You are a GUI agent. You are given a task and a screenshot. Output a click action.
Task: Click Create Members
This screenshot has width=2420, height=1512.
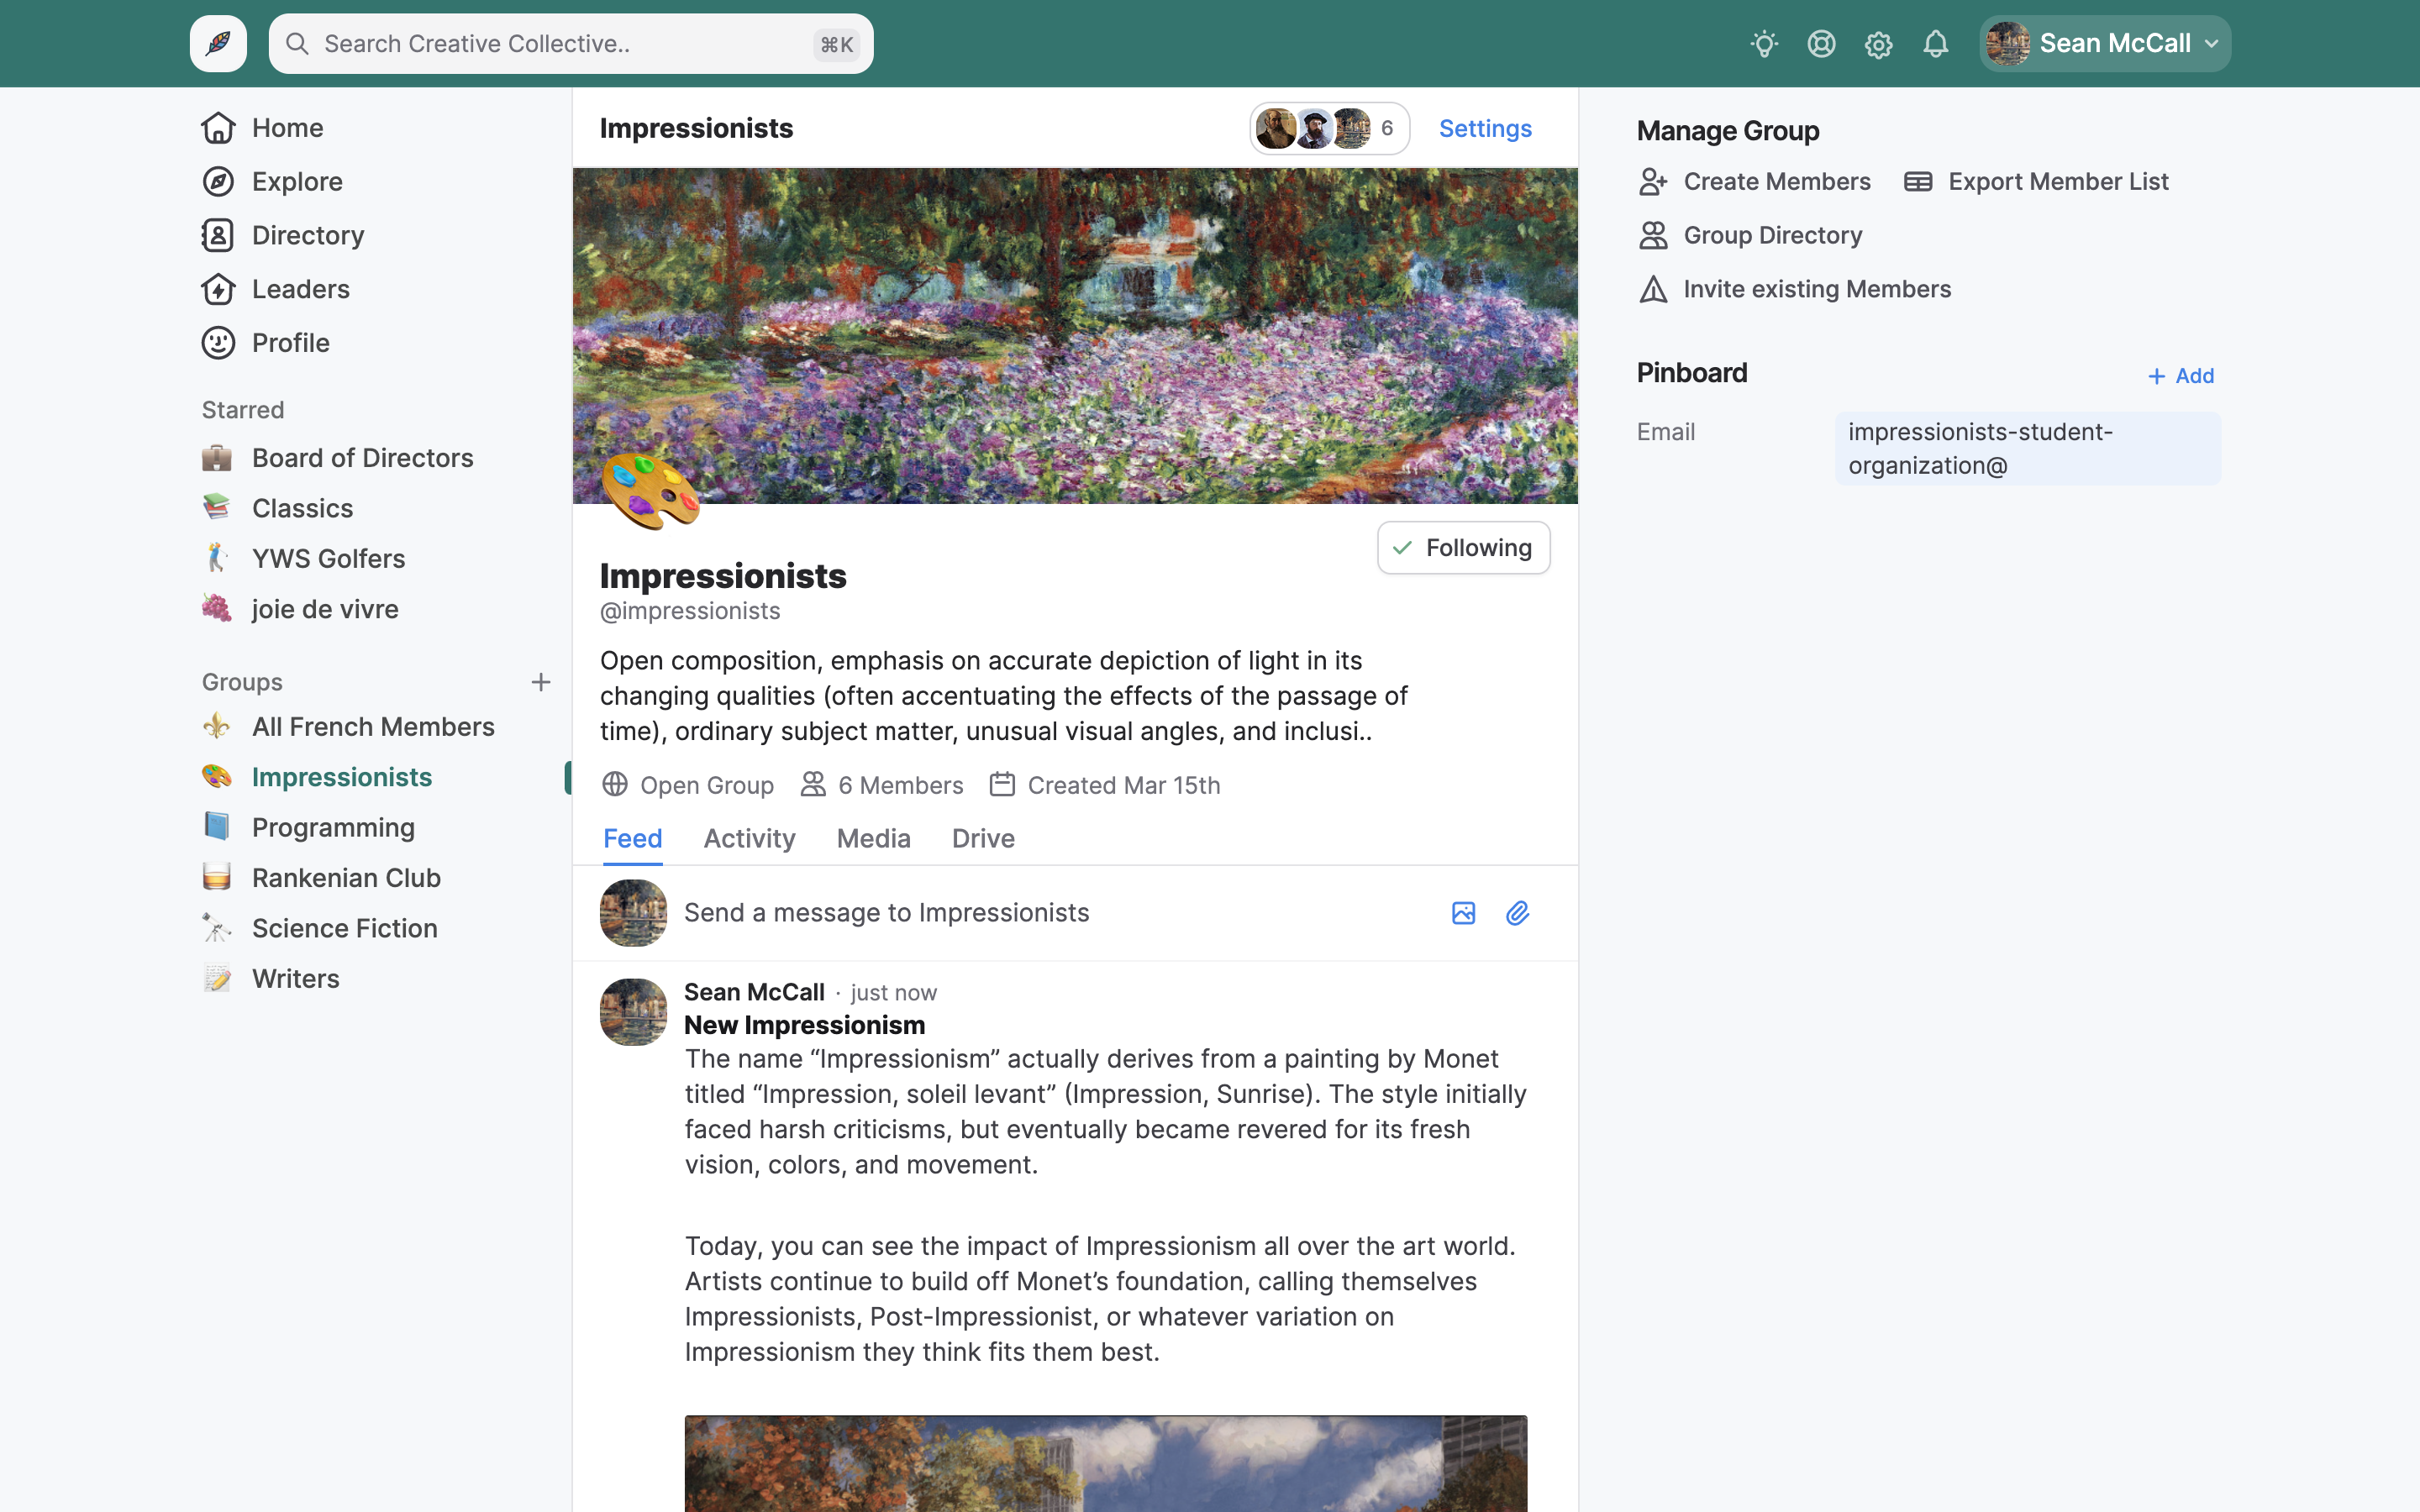(x=1755, y=182)
